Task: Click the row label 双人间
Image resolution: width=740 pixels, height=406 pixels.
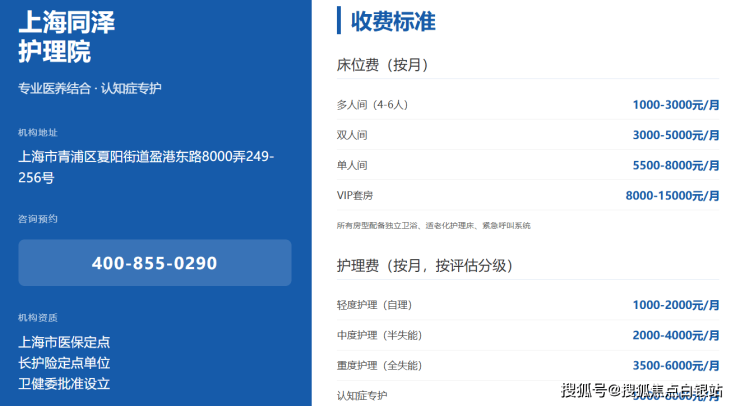Action: pyautogui.click(x=352, y=135)
